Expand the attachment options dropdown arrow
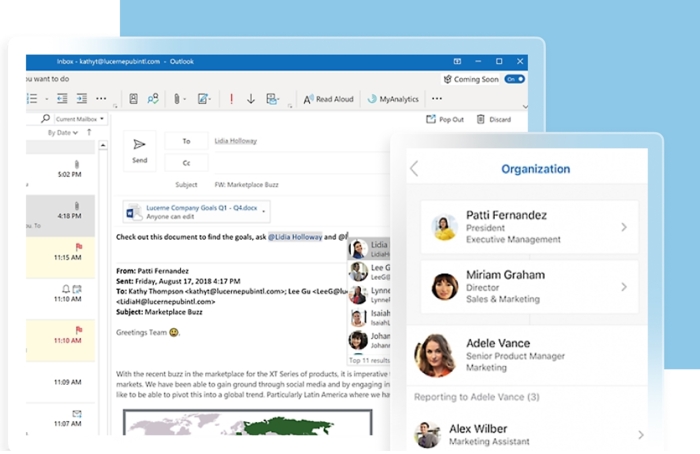Screen dimensions: 700x454 click(264, 212)
